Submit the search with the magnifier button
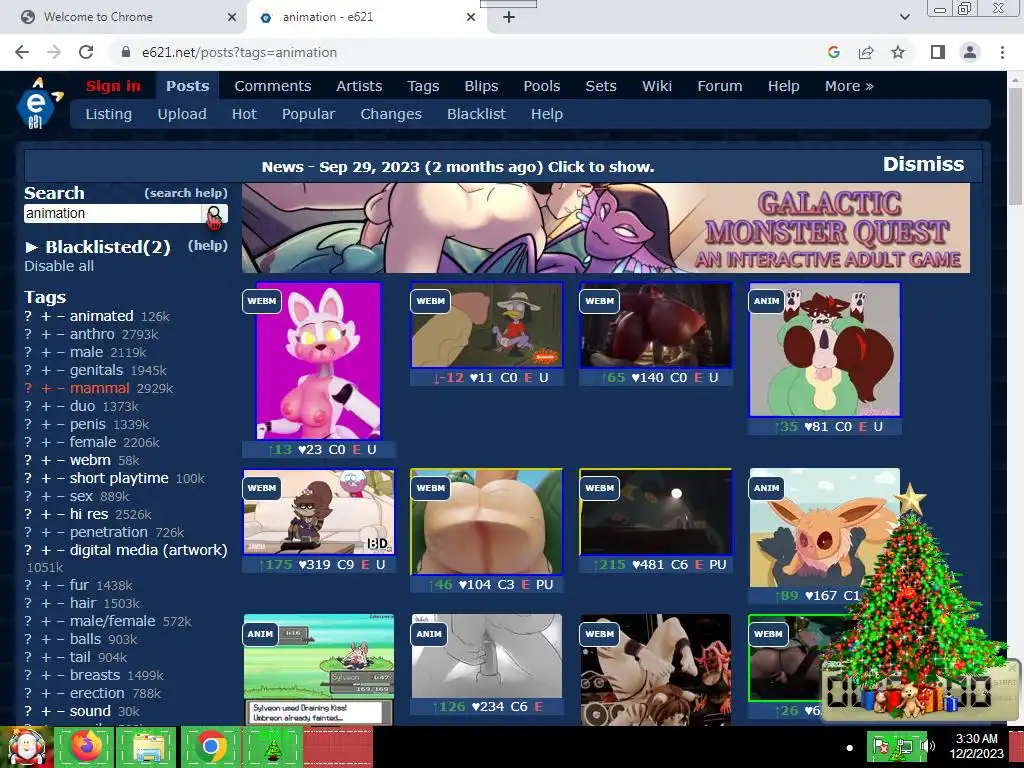1024x768 pixels. pos(214,214)
